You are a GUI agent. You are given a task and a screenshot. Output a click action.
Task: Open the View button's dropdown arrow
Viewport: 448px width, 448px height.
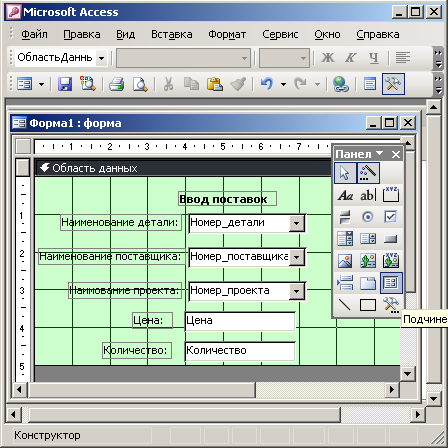coord(41,84)
